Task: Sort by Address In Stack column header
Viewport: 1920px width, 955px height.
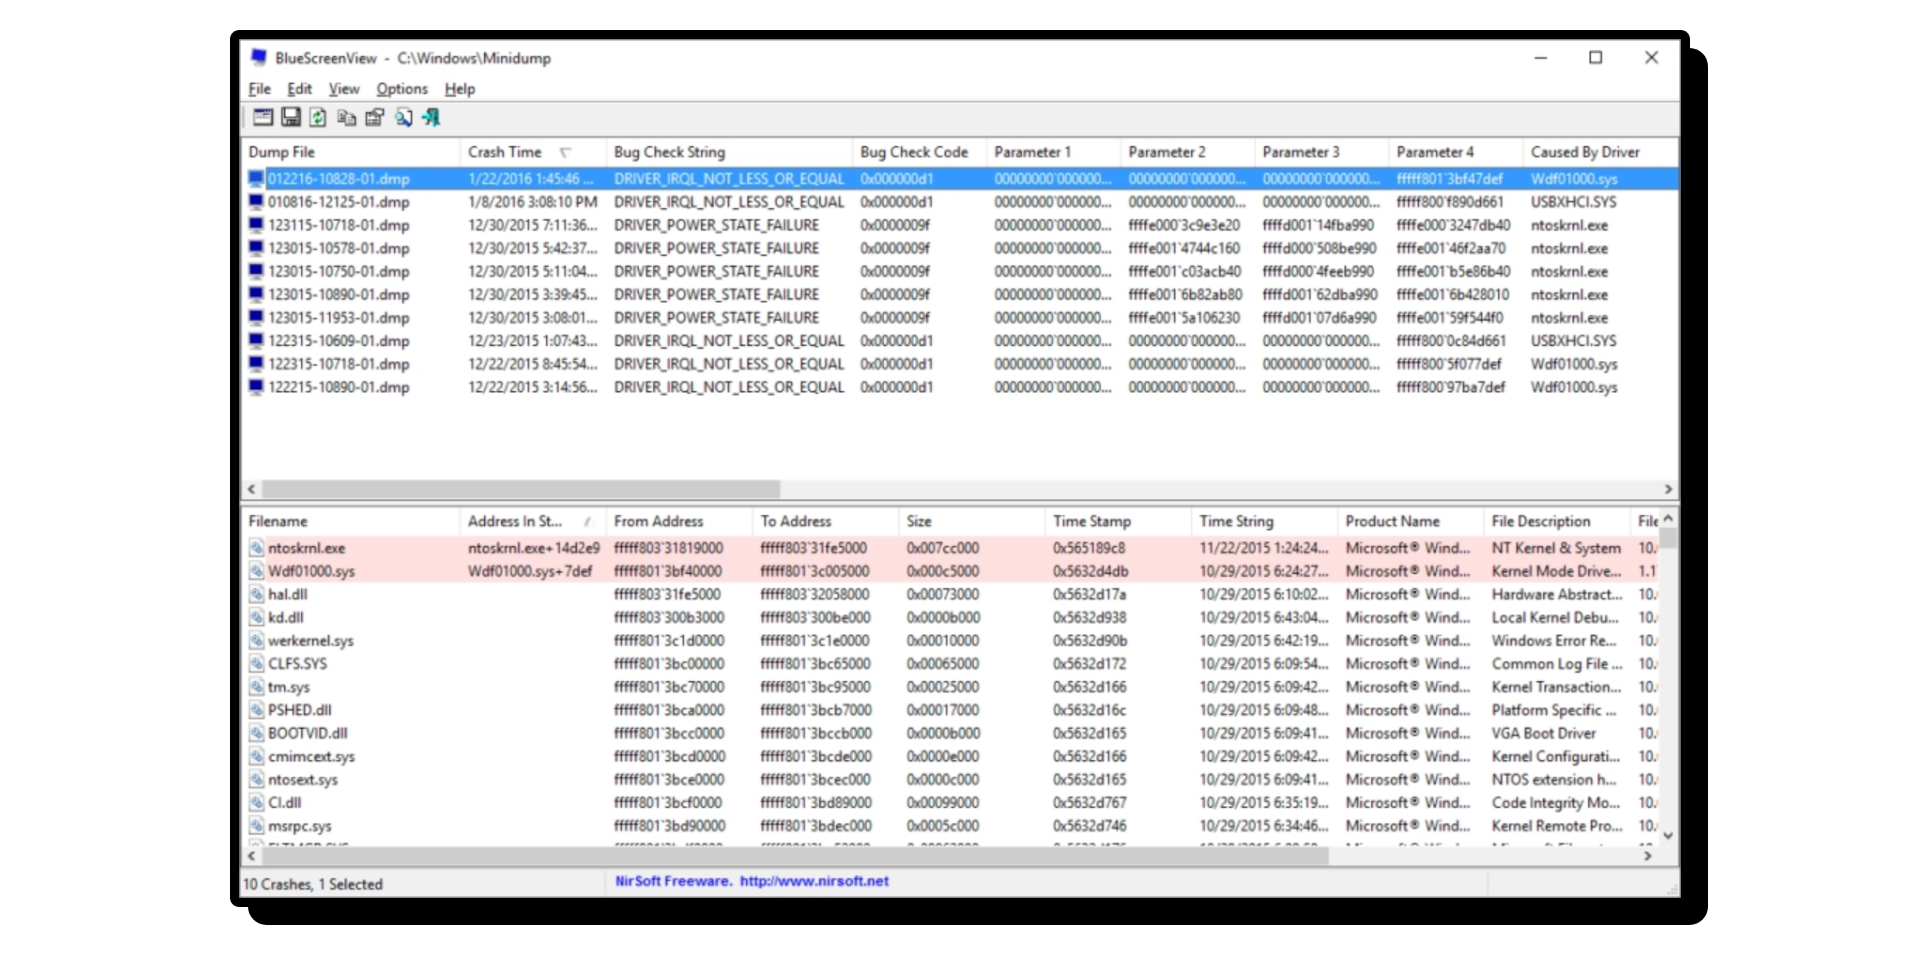Action: coord(515,522)
